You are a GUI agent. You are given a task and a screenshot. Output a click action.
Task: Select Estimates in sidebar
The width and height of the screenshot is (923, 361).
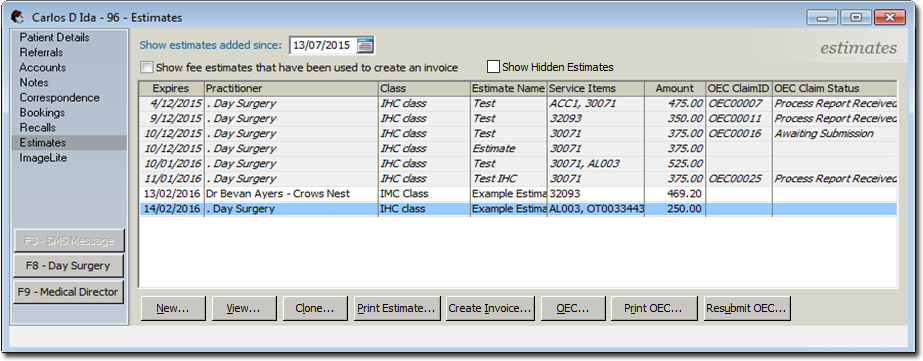pyautogui.click(x=68, y=143)
